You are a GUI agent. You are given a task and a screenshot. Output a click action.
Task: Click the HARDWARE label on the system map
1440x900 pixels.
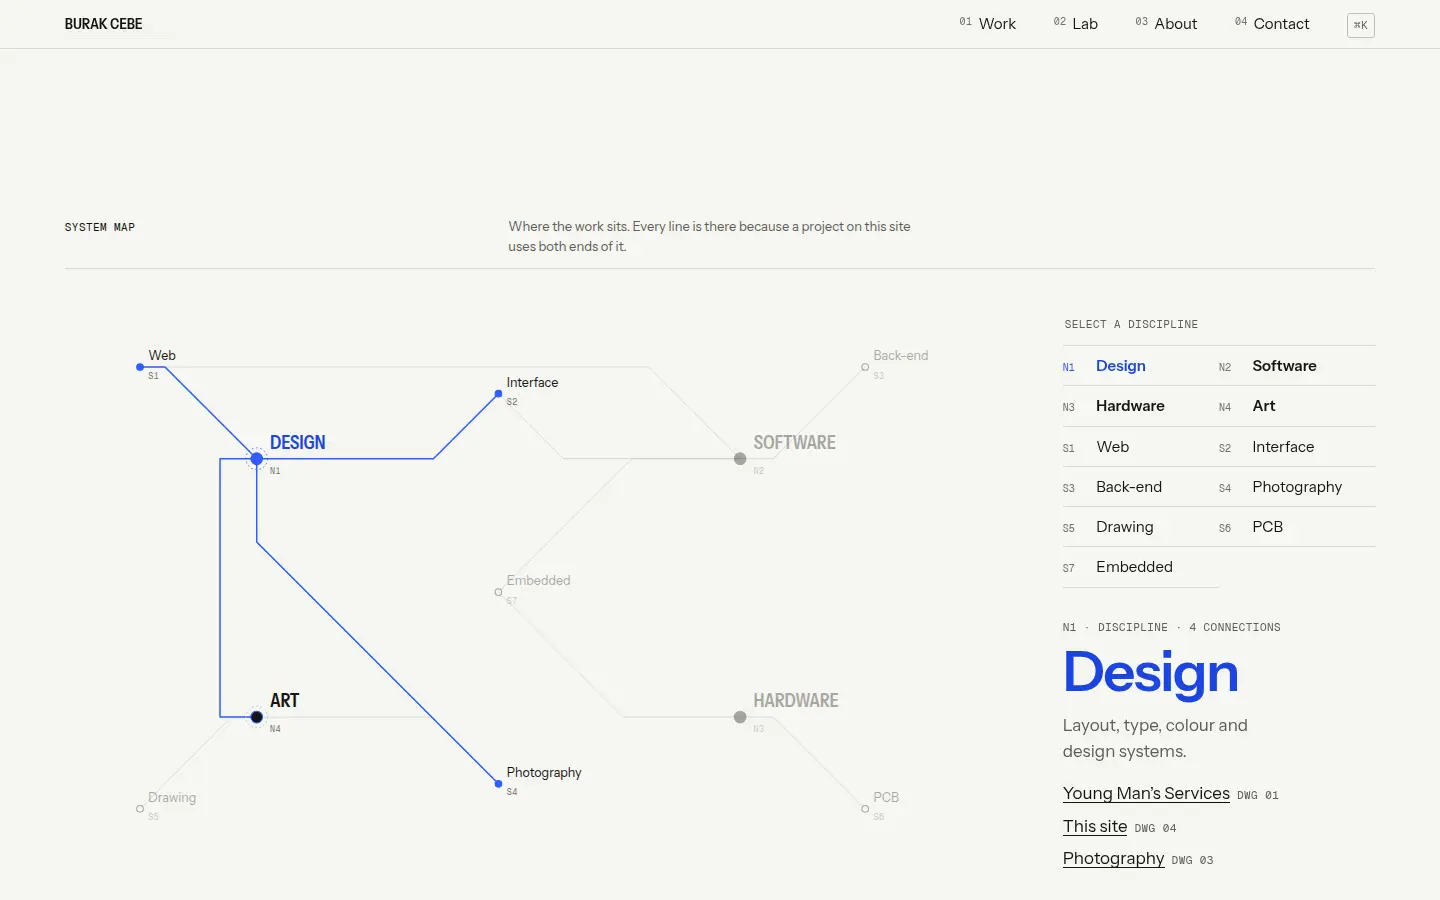pyautogui.click(x=796, y=700)
